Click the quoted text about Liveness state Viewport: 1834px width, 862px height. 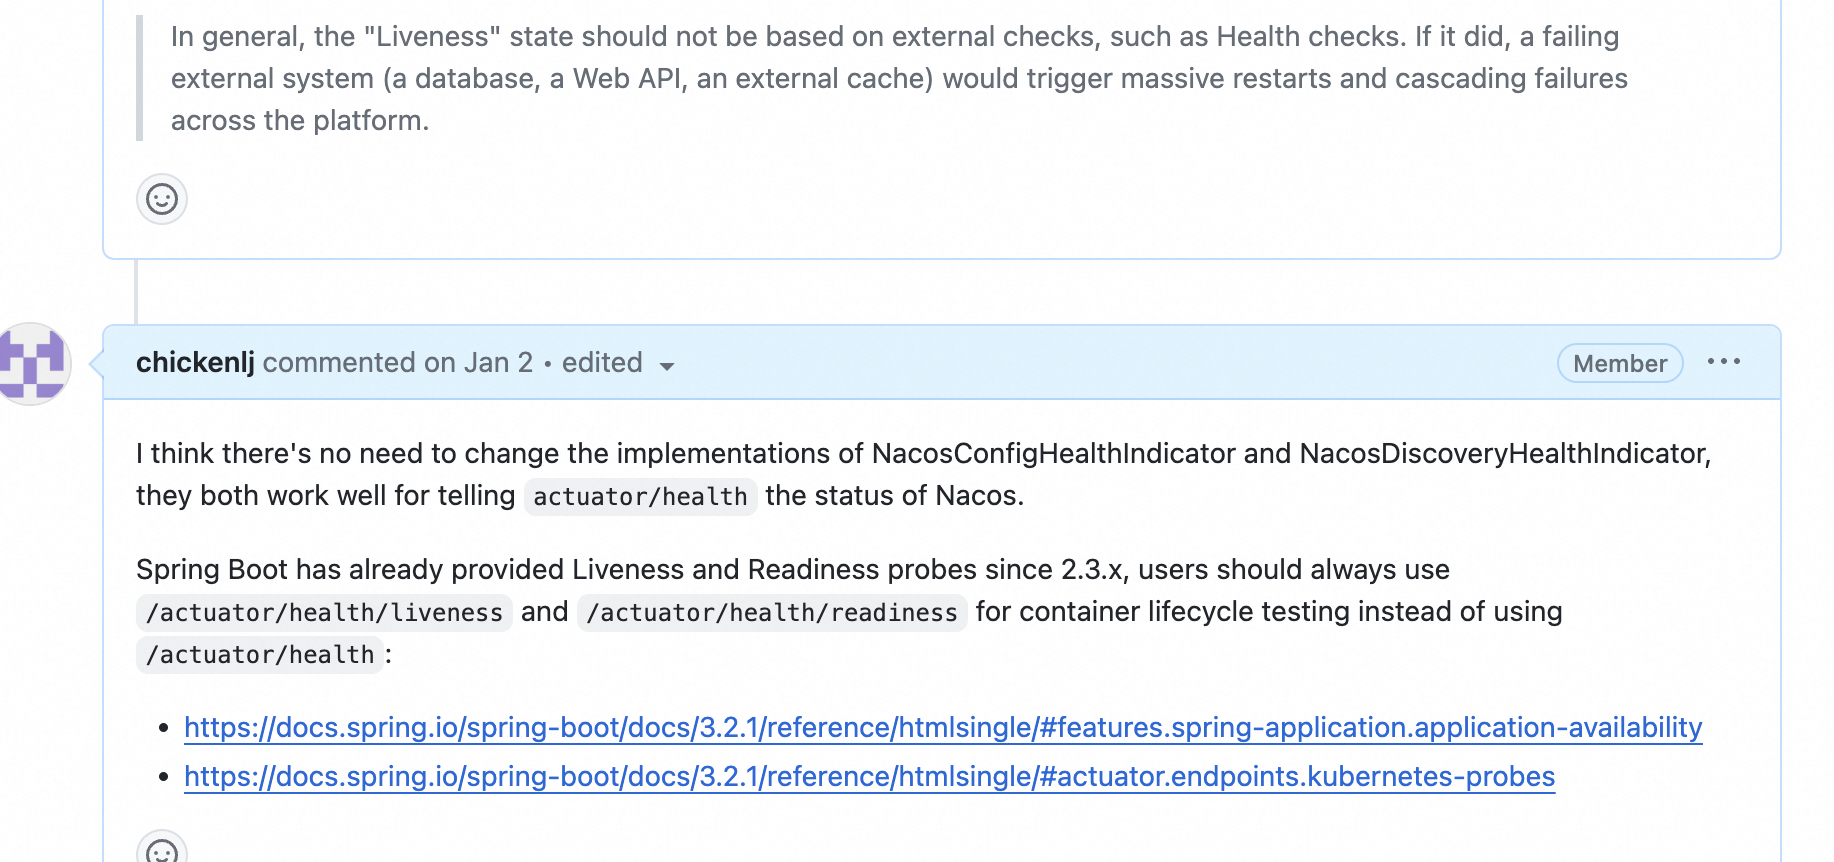[x=899, y=78]
